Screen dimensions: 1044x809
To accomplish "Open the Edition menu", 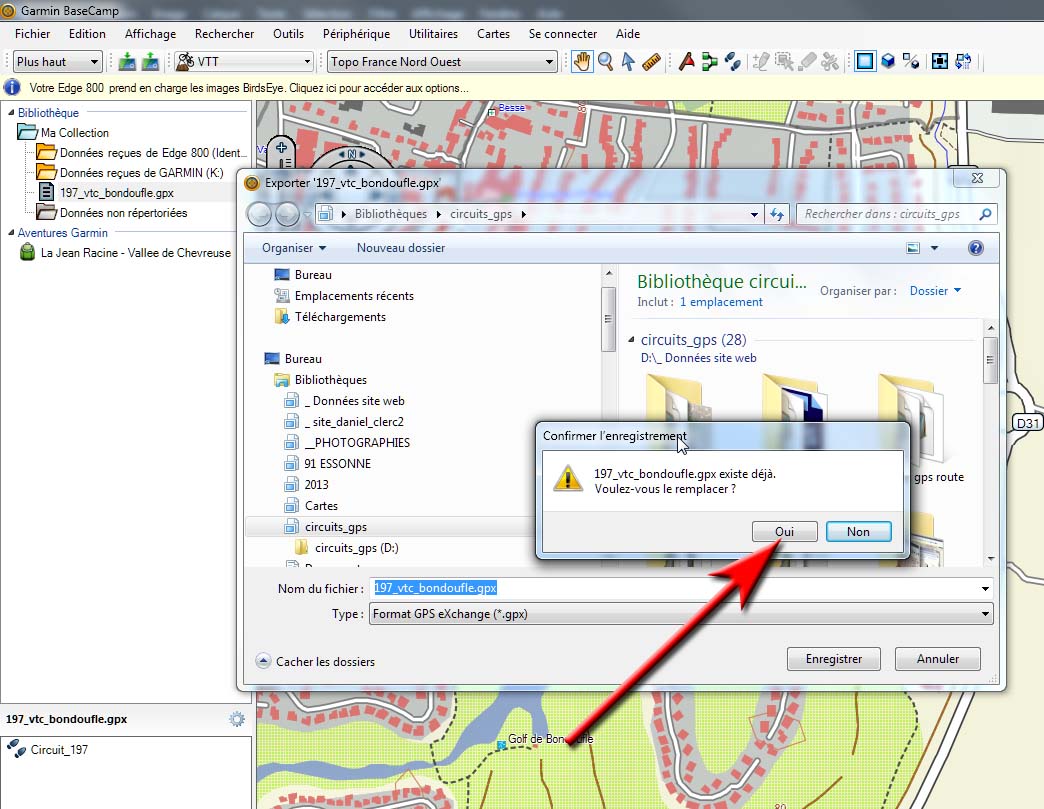I will point(87,34).
